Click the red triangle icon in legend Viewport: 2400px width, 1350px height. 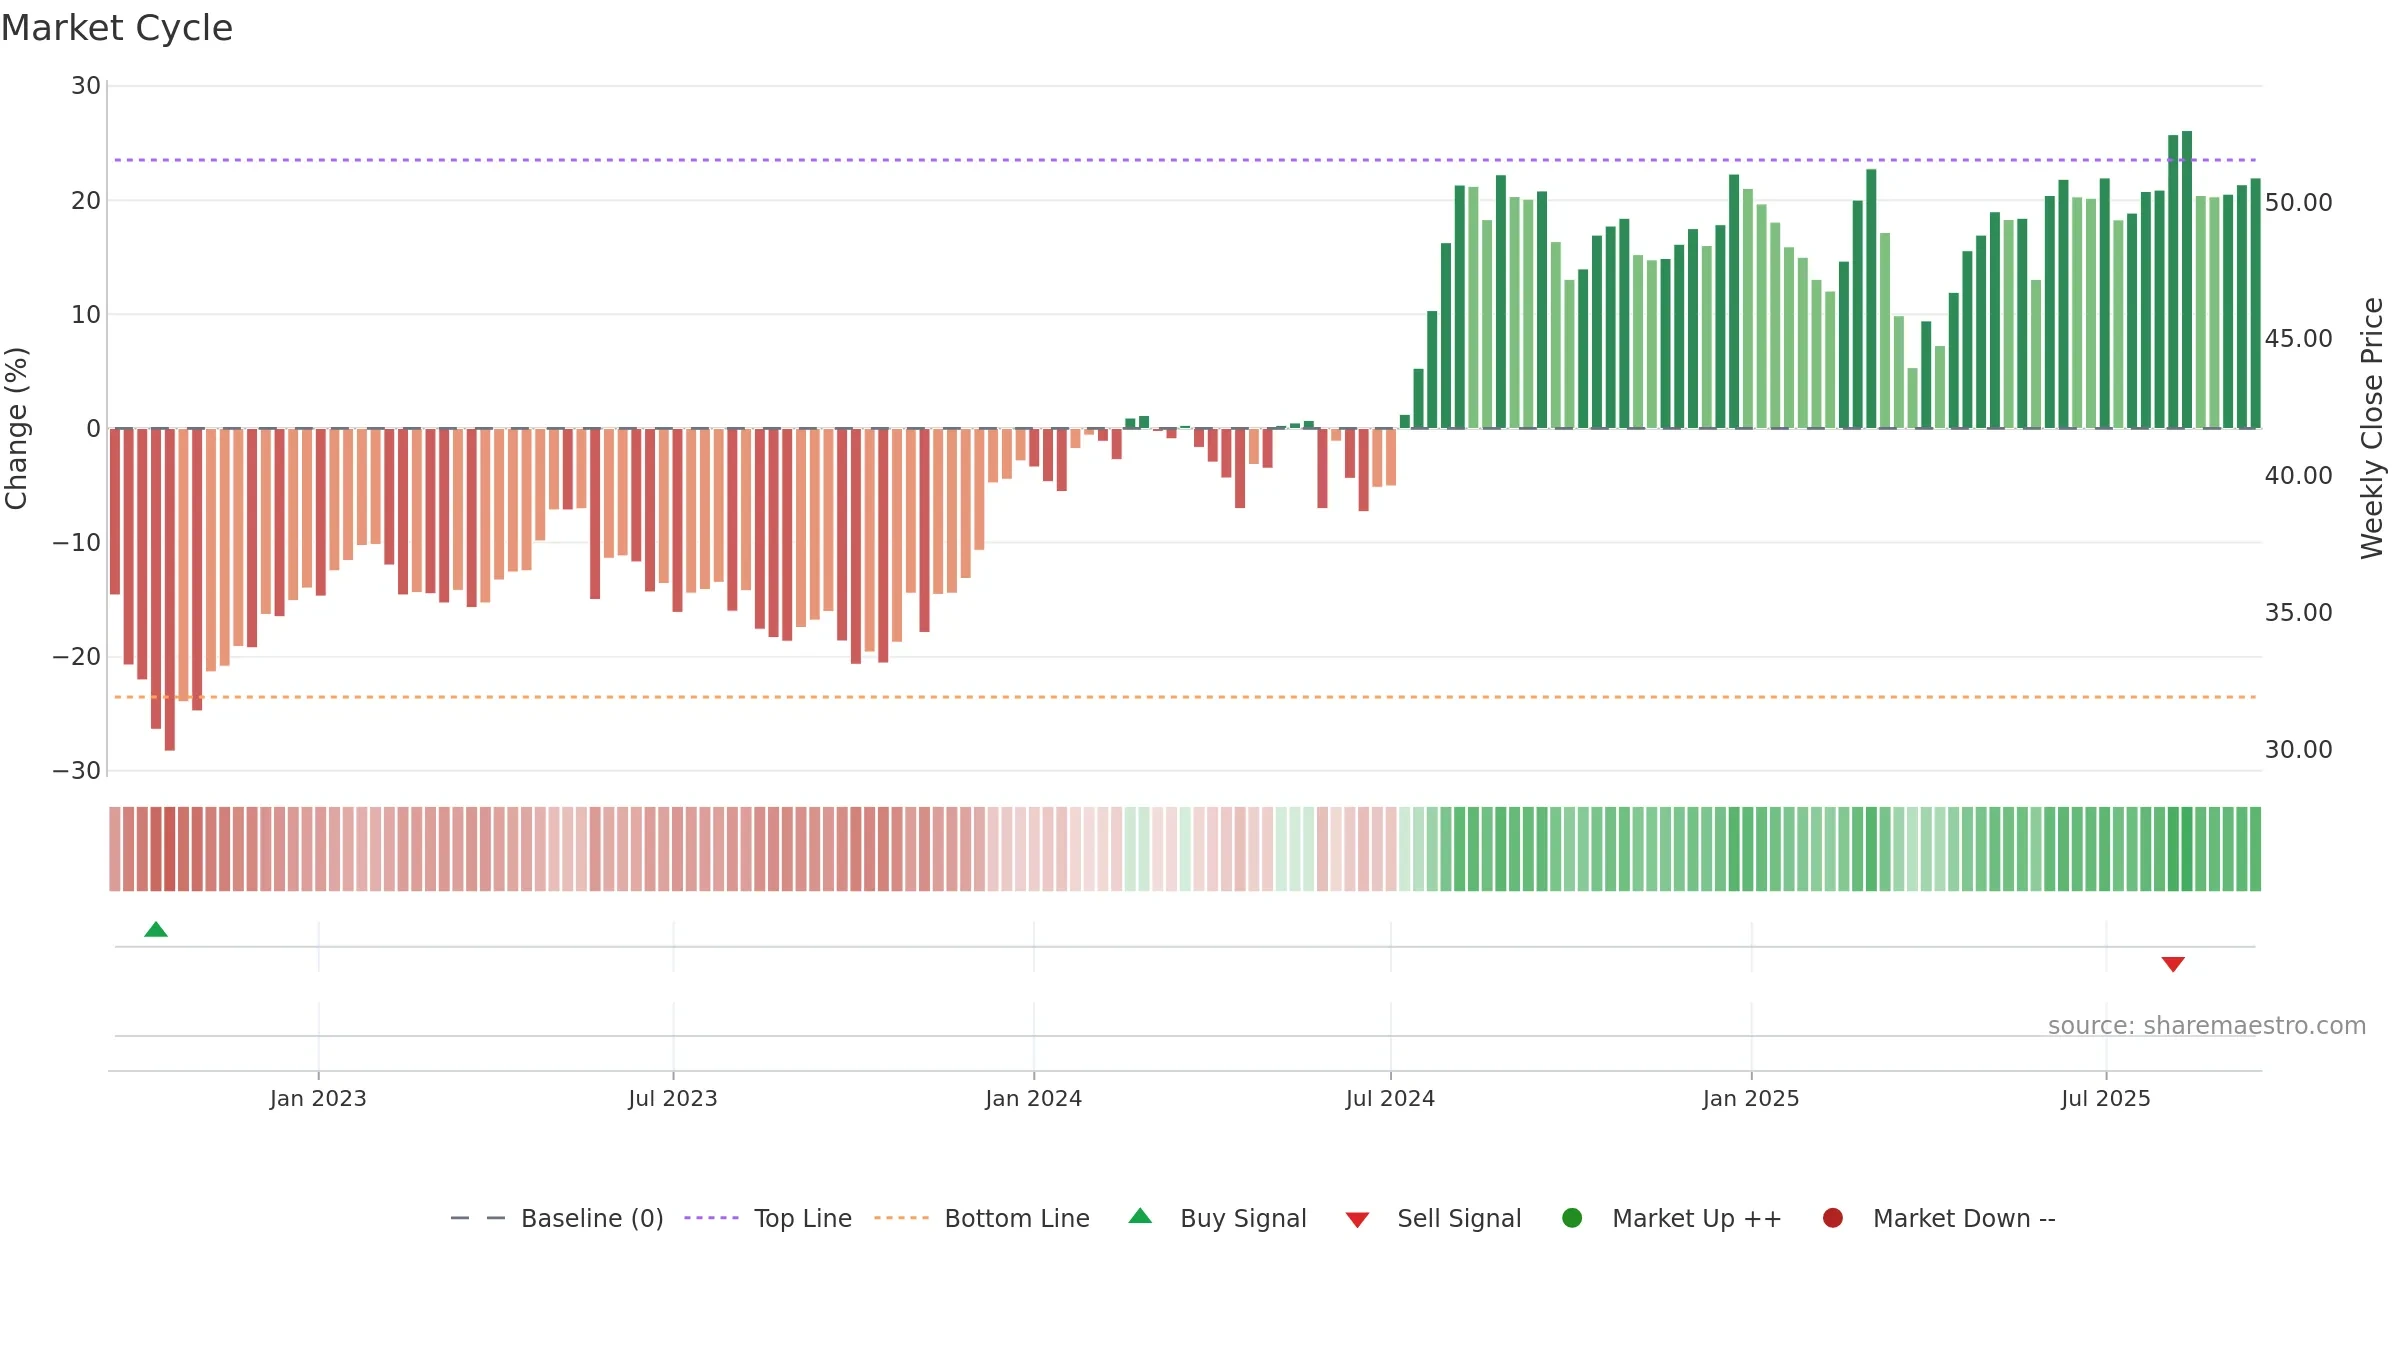(1357, 1220)
